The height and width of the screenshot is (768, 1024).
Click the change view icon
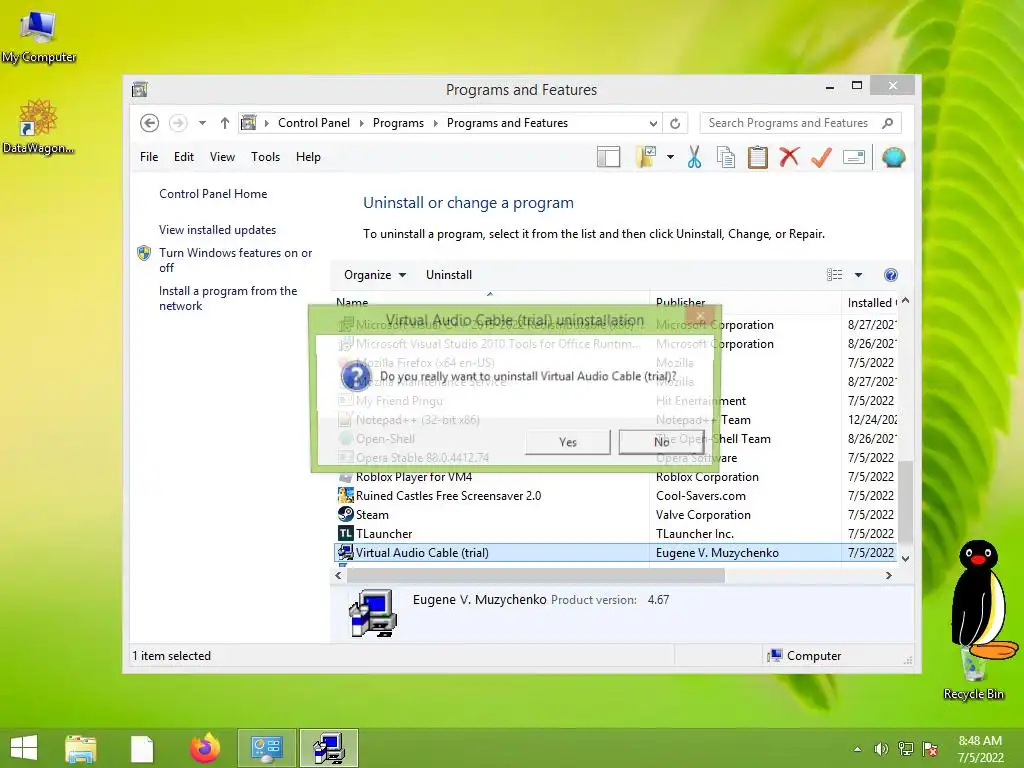[x=835, y=275]
